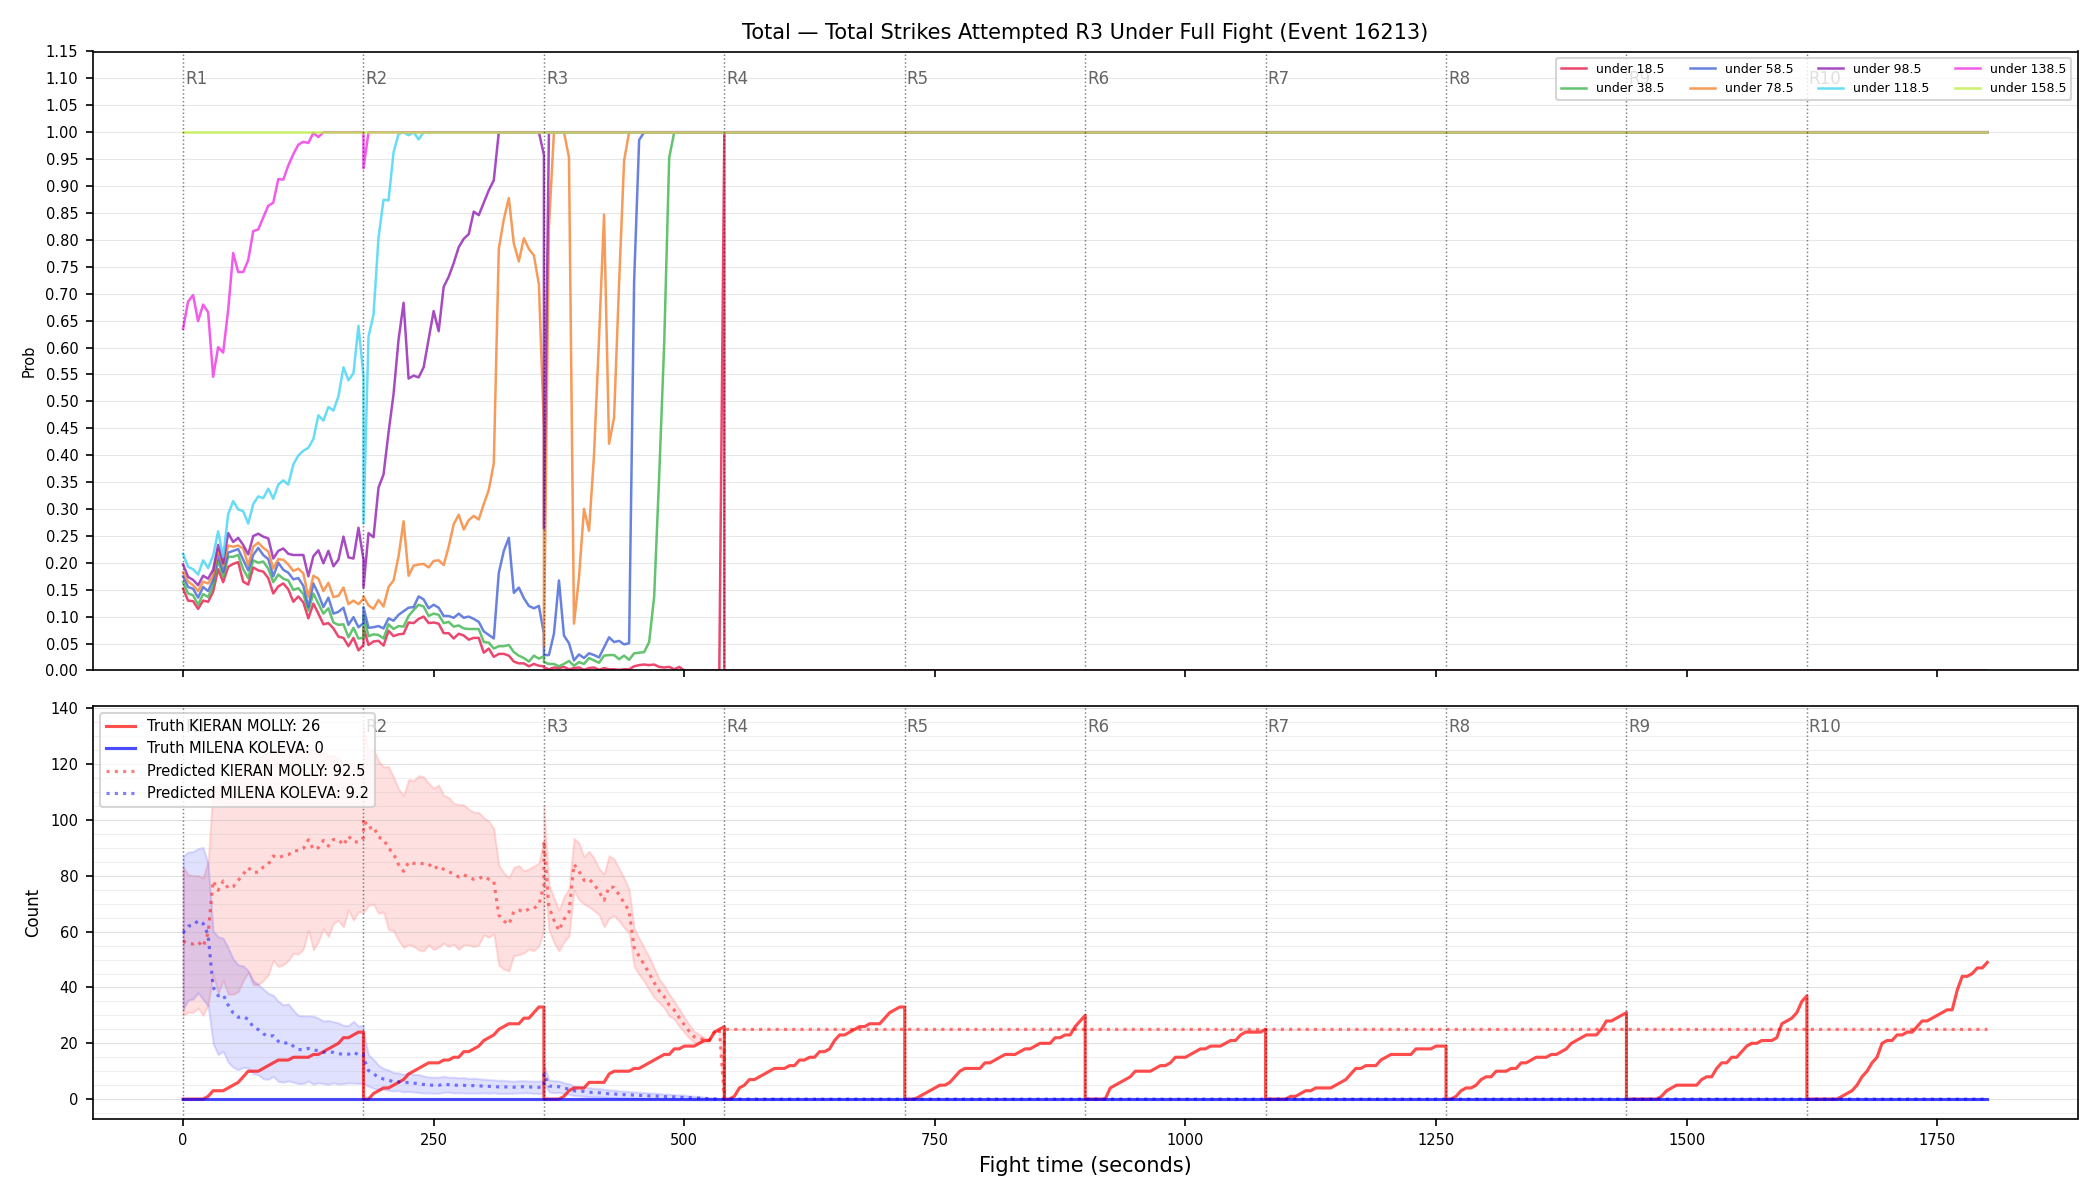Image resolution: width=2100 pixels, height=1200 pixels.
Task: Select the 'under 78.5' legend entry
Action: 1741,88
